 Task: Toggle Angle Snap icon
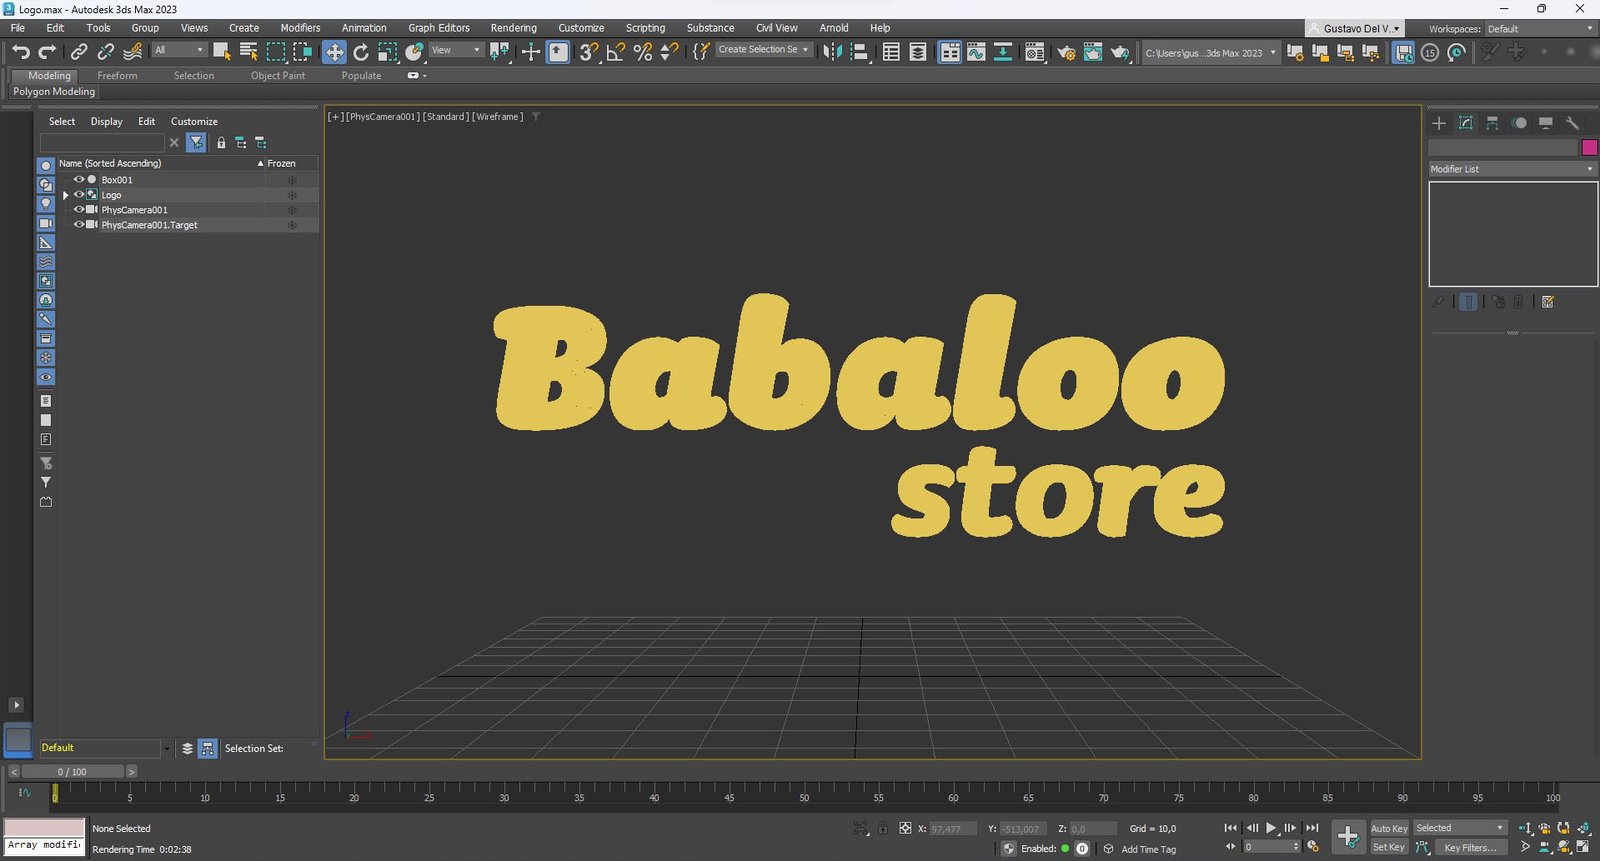pyautogui.click(x=616, y=51)
